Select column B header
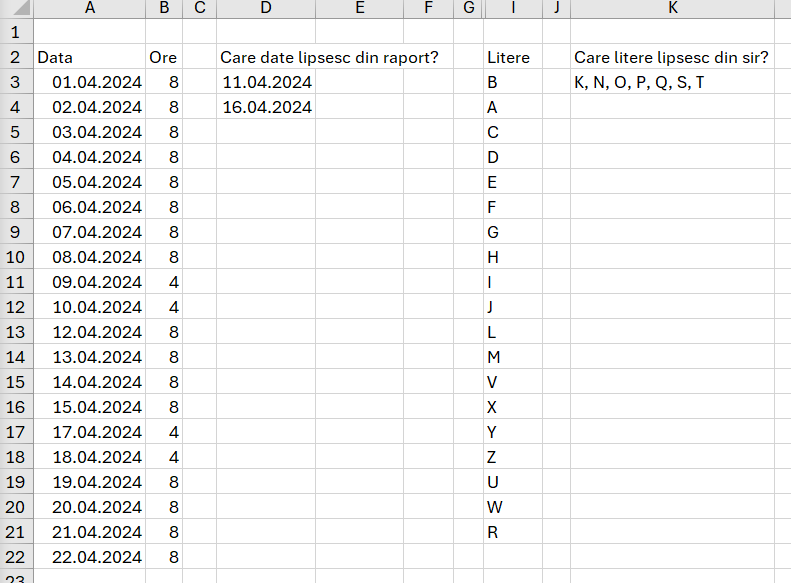791x583 pixels. [164, 8]
